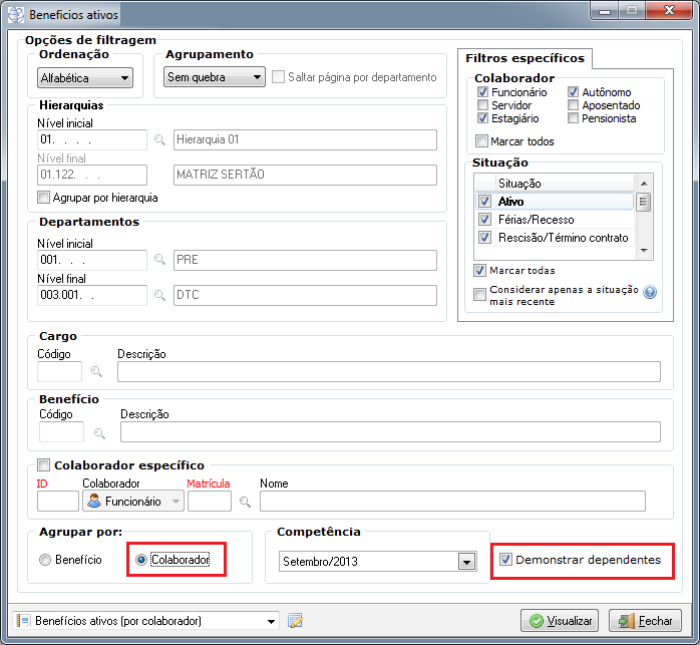This screenshot has height=645, width=700.
Task: Open the Cargo code lookup magnifier
Action: [97, 372]
